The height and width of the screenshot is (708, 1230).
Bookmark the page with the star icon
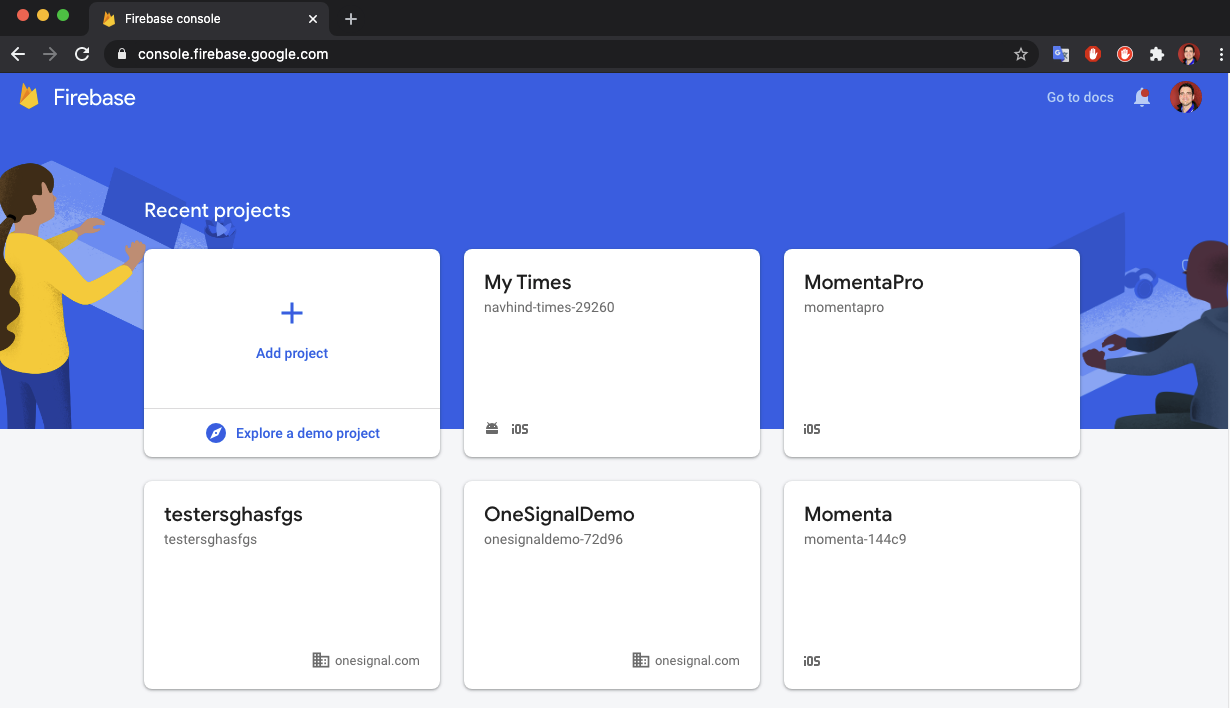1020,54
